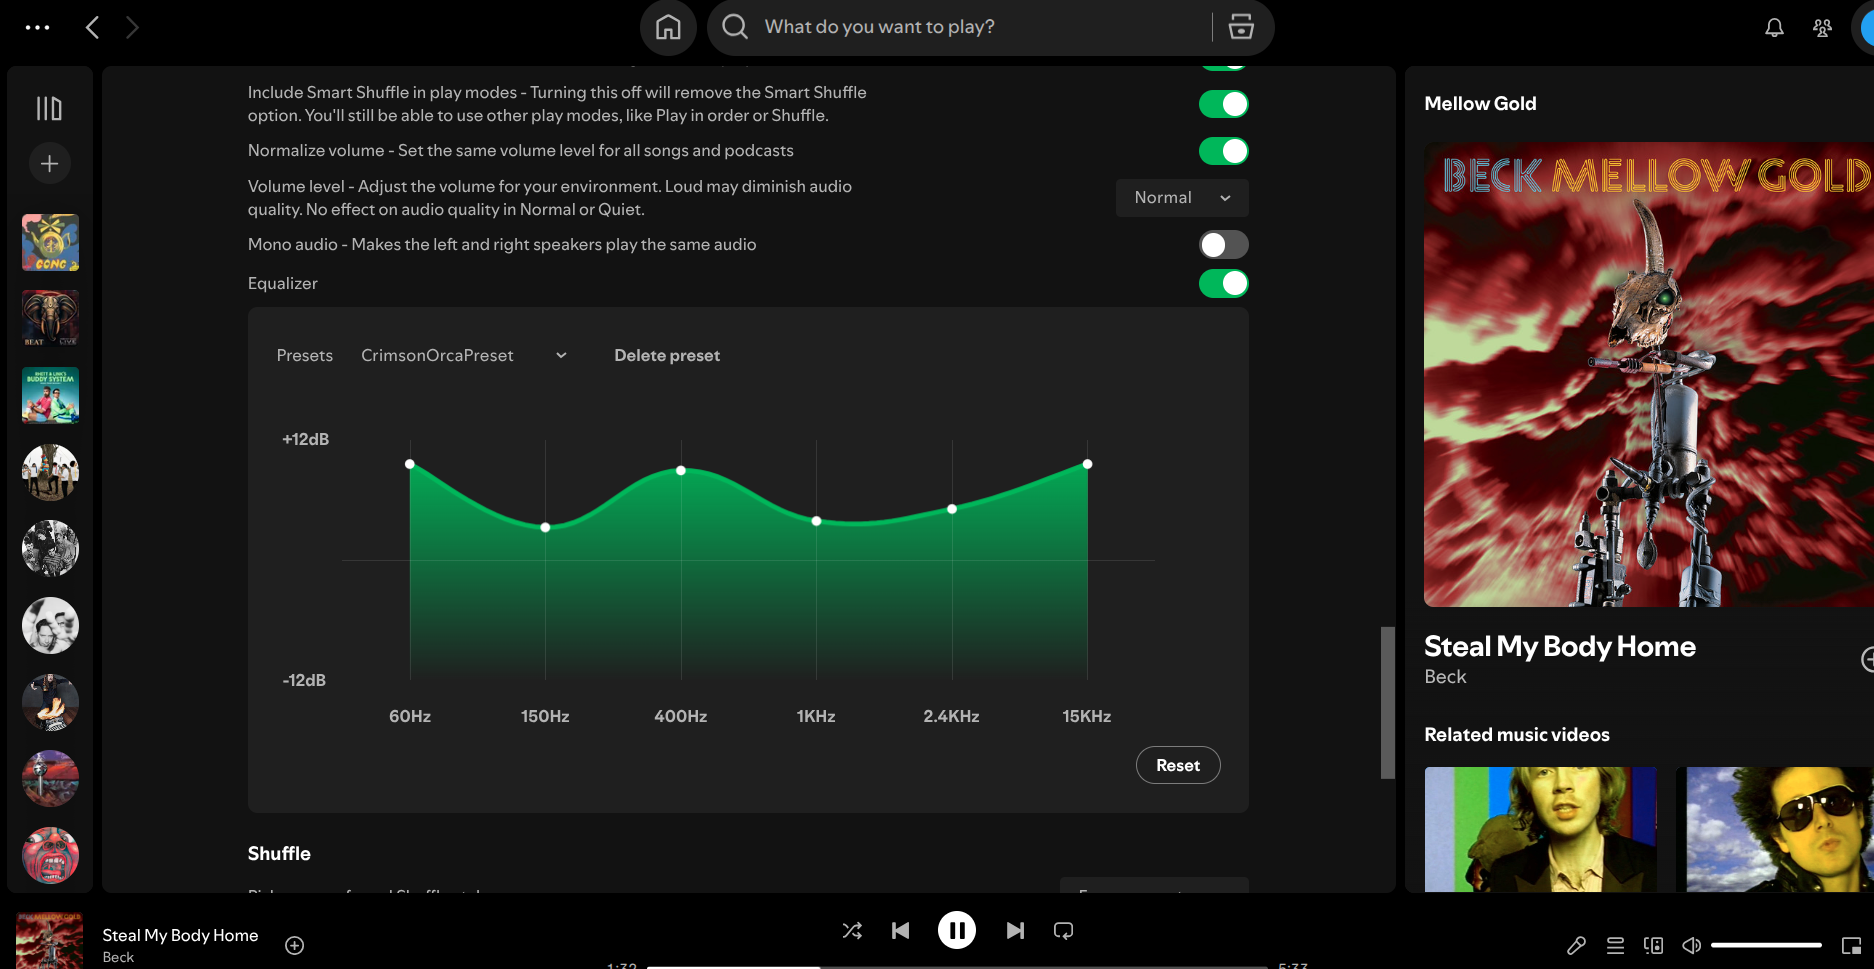Open the red face album in library
The height and width of the screenshot is (969, 1874).
[50, 855]
